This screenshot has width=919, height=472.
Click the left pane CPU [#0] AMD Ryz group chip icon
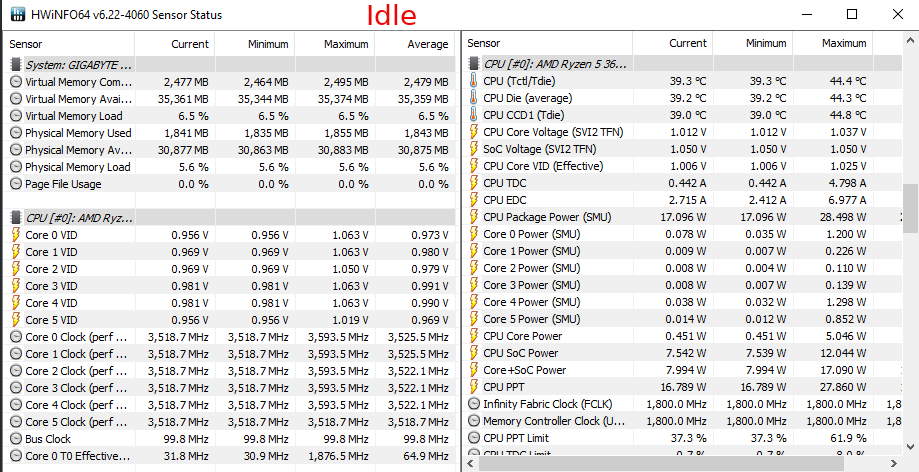point(16,218)
